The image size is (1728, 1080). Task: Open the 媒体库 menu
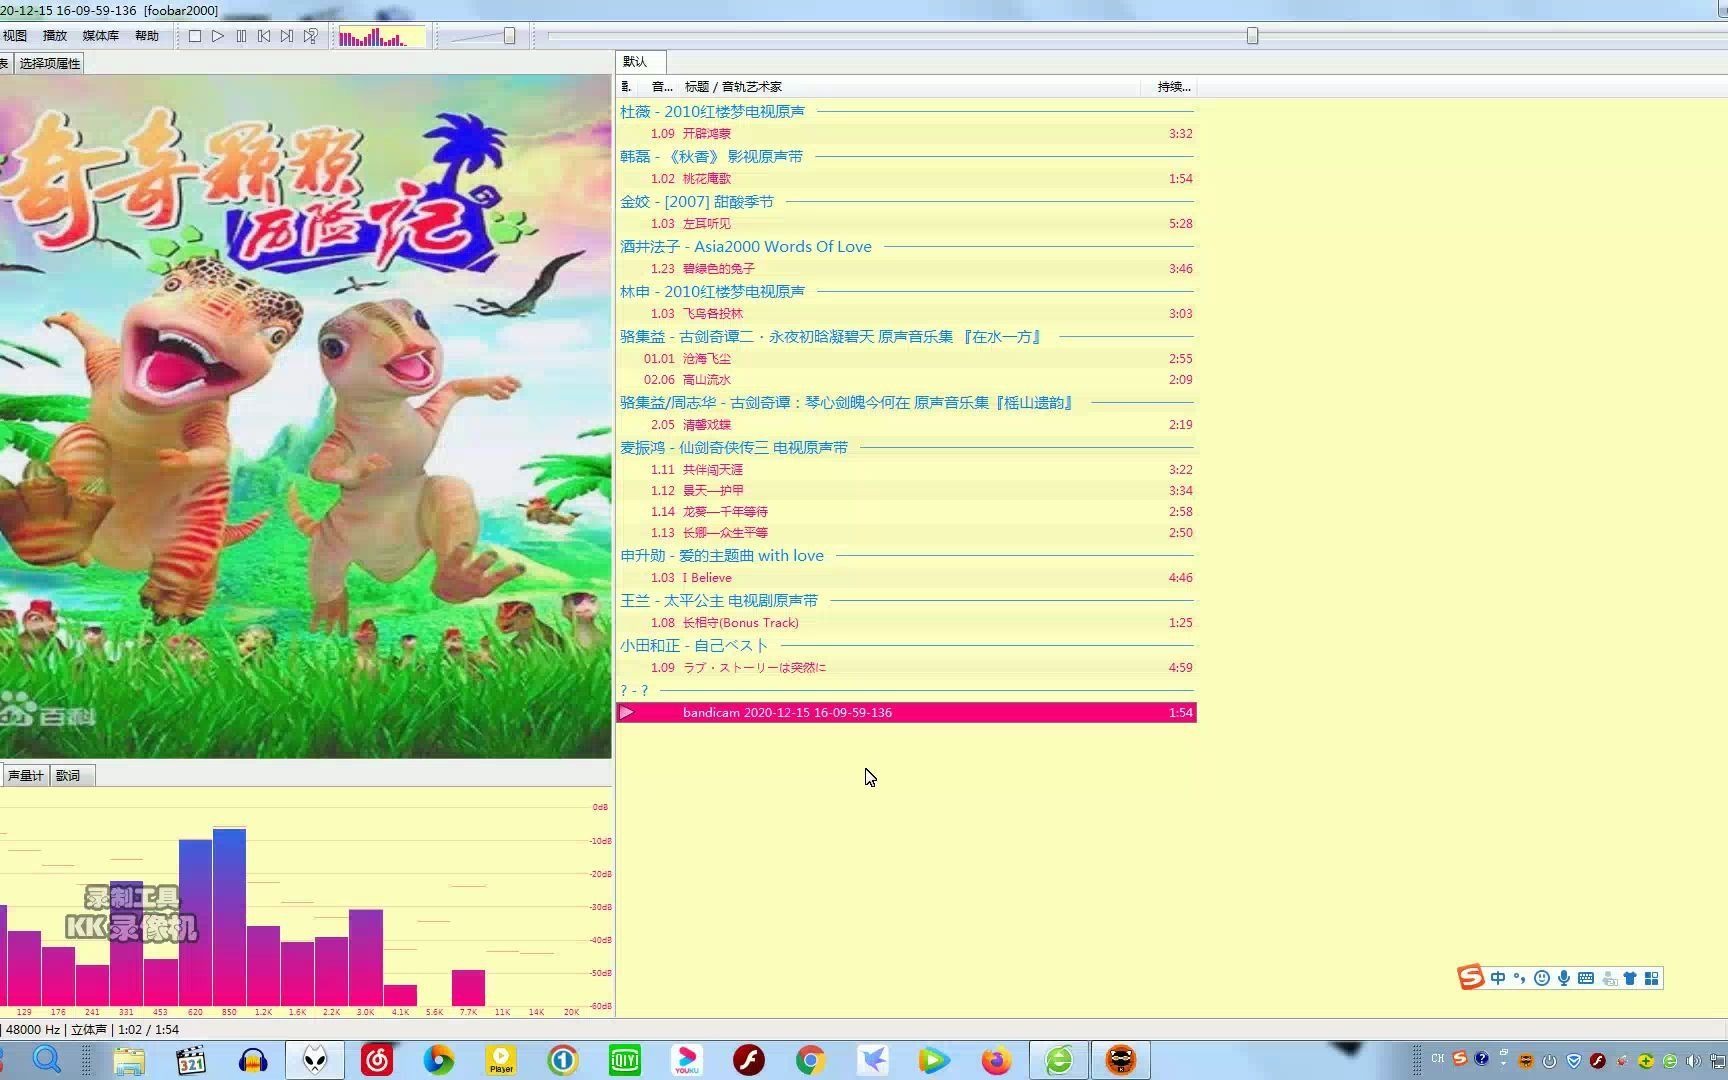[100, 36]
